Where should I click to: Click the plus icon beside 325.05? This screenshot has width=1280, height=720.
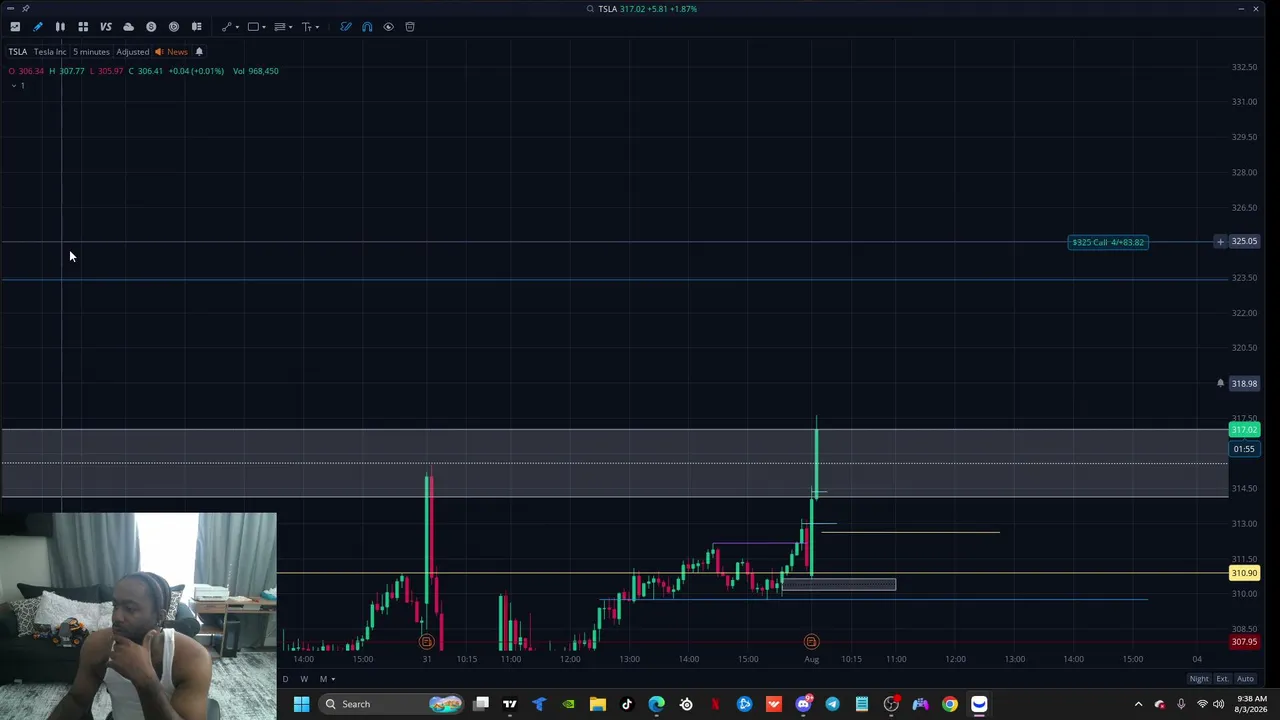click(x=1220, y=242)
